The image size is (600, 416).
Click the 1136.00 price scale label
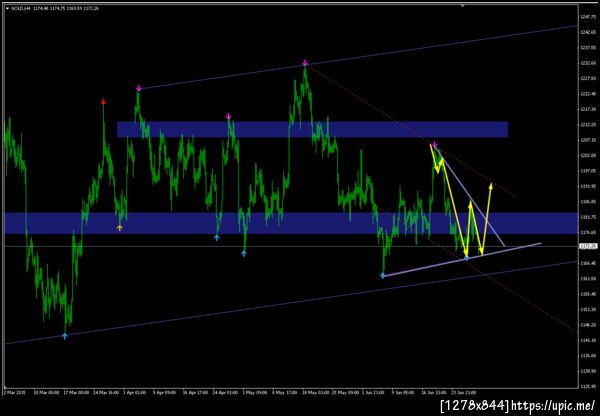point(588,356)
